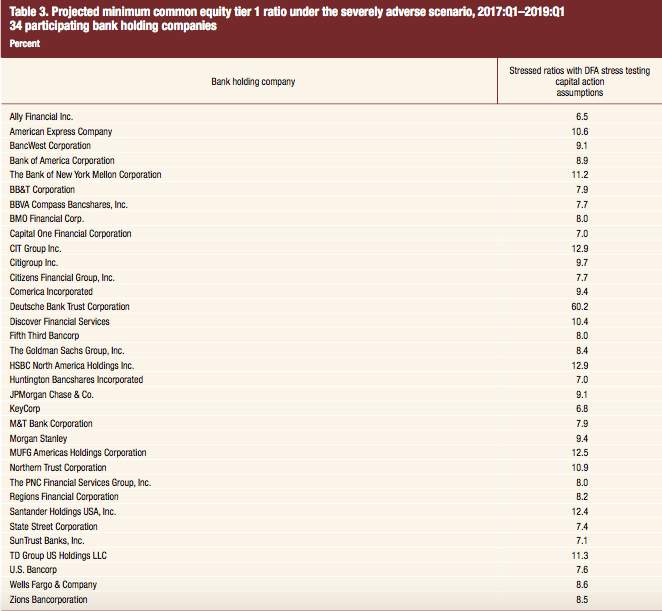This screenshot has width=662, height=611.
Task: Select 'The PNC Financial Services Group, Inc.'
Action: point(80,482)
